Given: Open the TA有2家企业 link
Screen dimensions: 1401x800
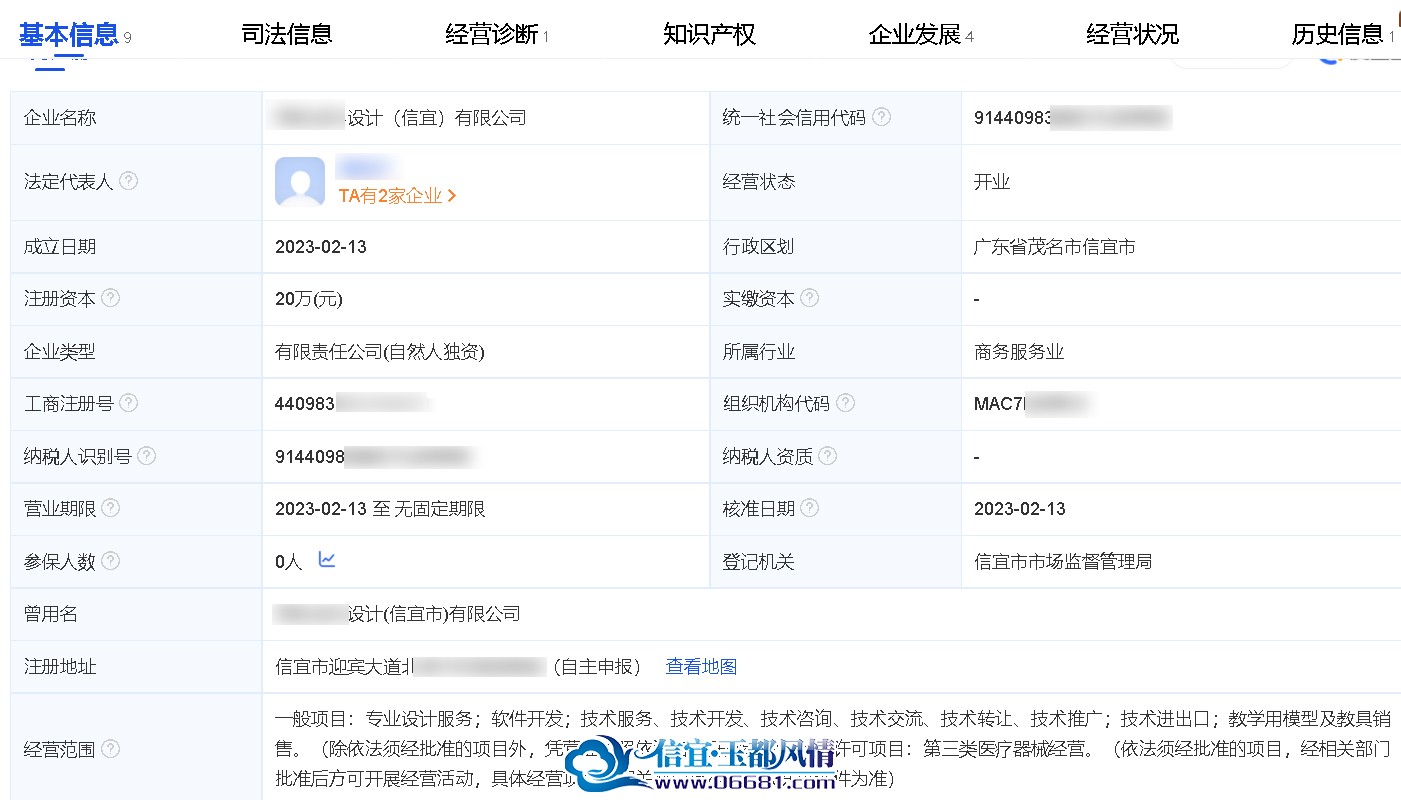Looking at the screenshot, I should click(398, 196).
